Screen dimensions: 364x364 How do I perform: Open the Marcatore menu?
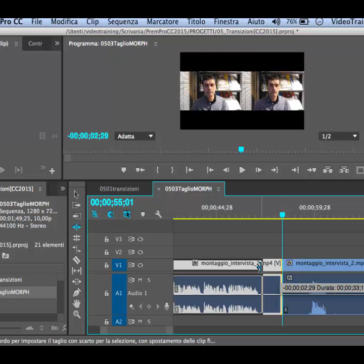pos(163,22)
